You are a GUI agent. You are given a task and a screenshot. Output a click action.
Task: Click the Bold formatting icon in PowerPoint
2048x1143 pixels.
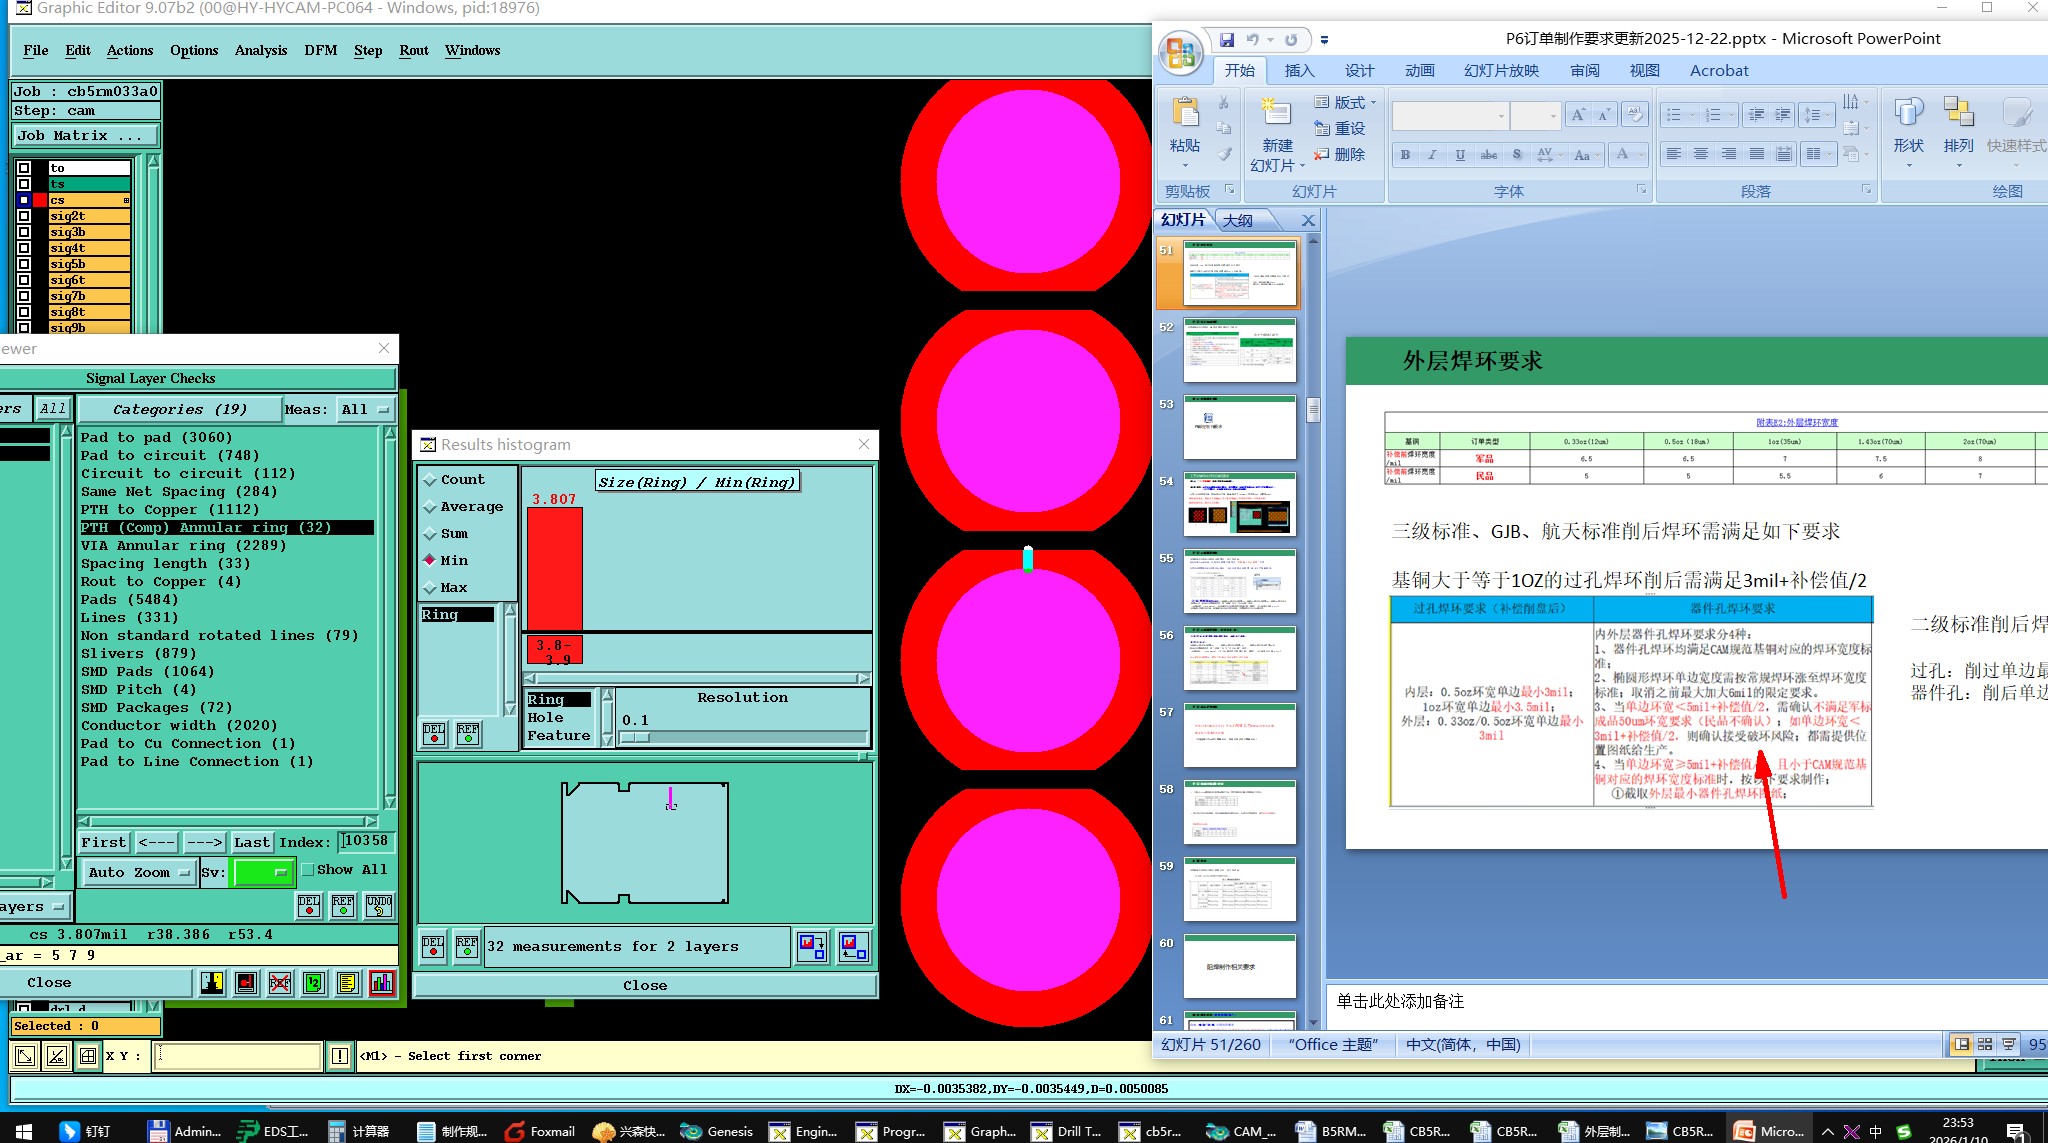pyautogui.click(x=1405, y=155)
